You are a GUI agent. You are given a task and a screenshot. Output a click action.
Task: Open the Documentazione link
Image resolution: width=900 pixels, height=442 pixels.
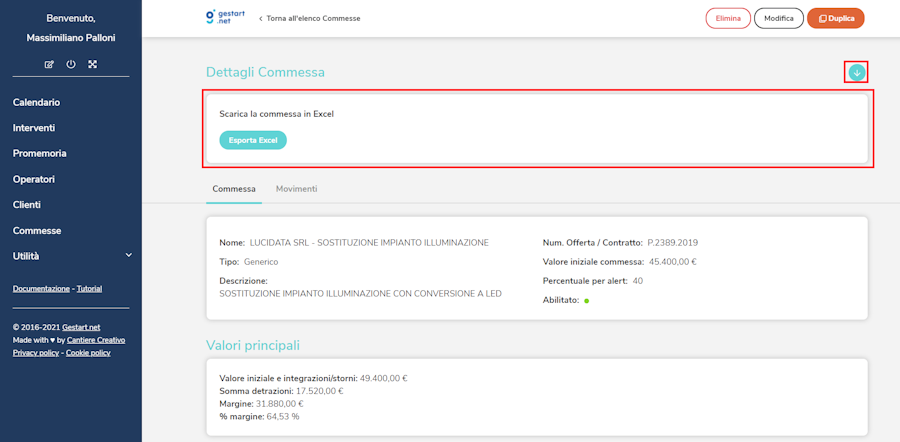tap(41, 289)
